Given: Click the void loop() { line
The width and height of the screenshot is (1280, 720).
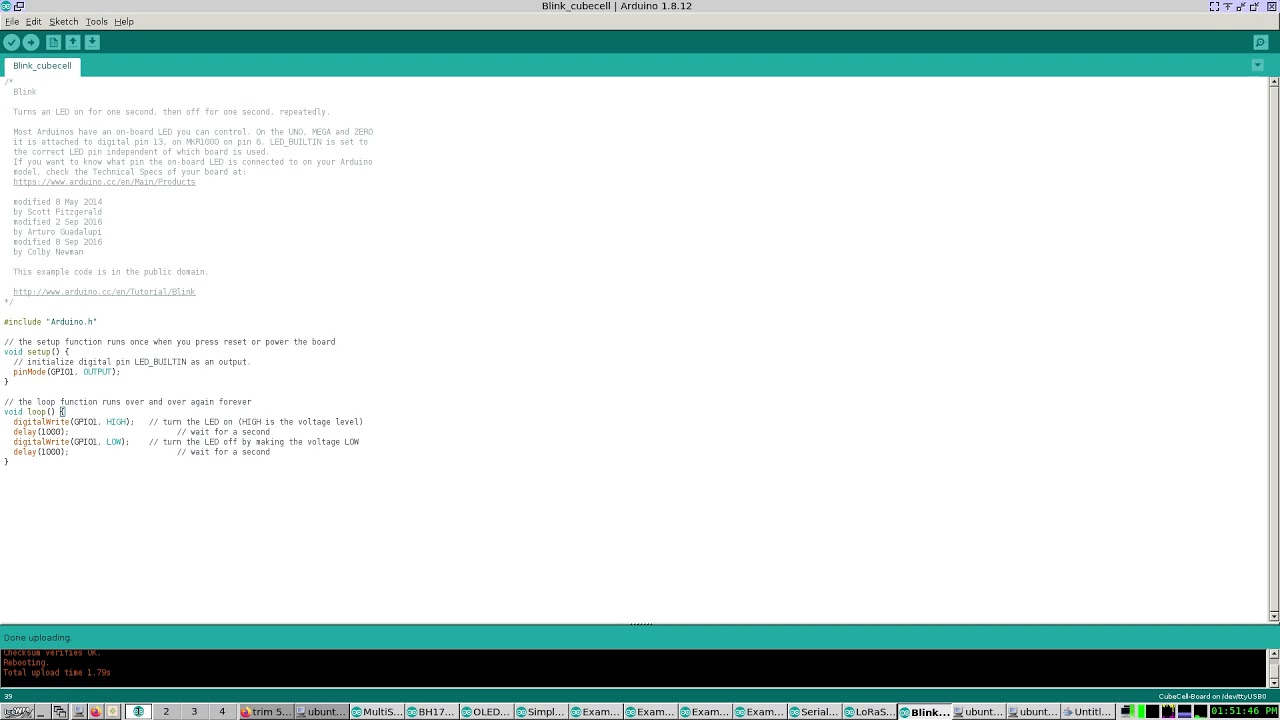Looking at the screenshot, I should [34, 412].
